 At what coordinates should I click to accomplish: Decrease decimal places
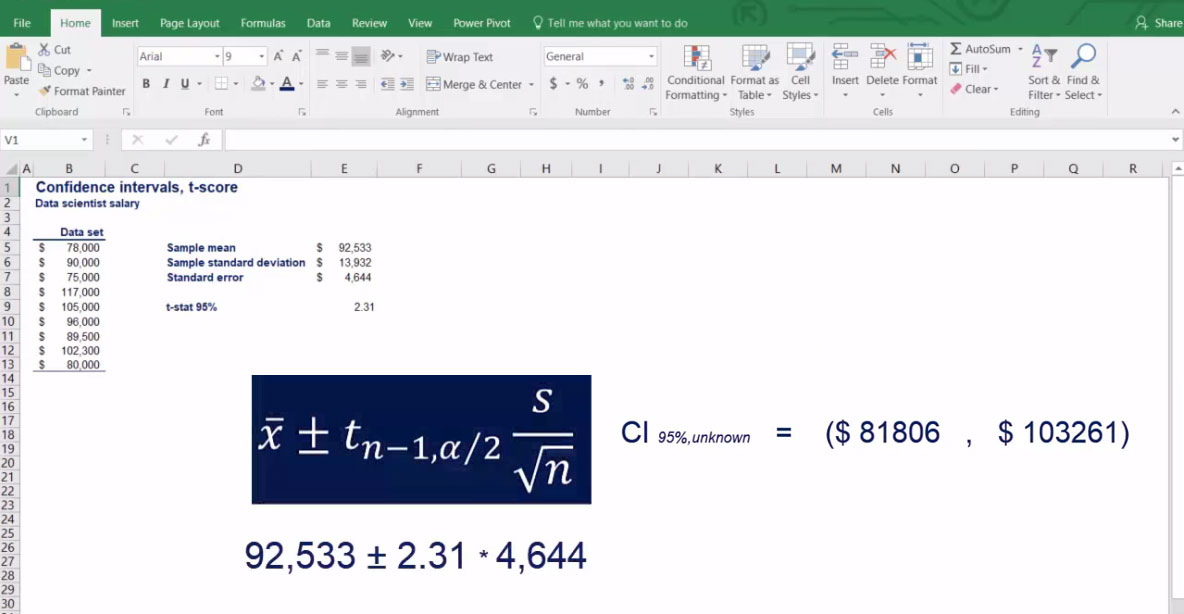pyautogui.click(x=648, y=84)
